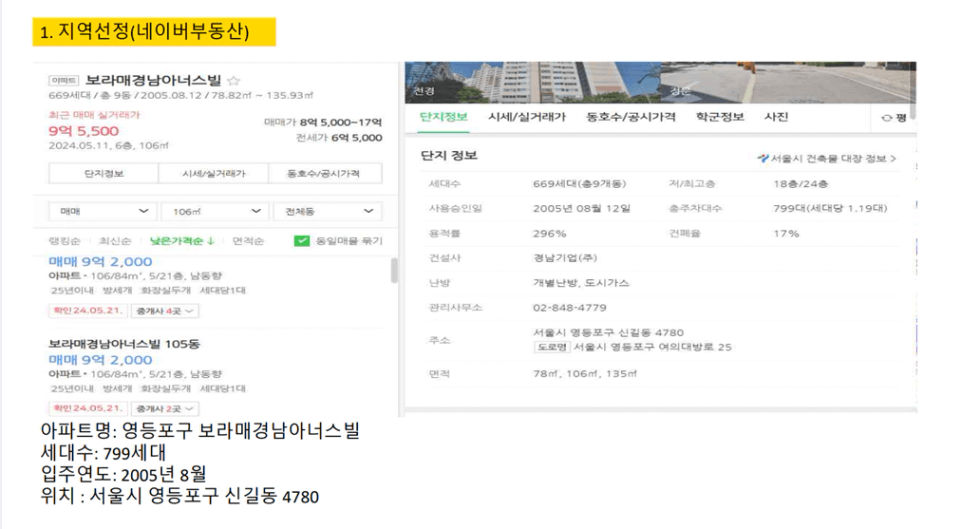Image resolution: width=961 pixels, height=529 pixels.
Task: Expand 중개사 4곳 dropdown
Action: click(164, 311)
